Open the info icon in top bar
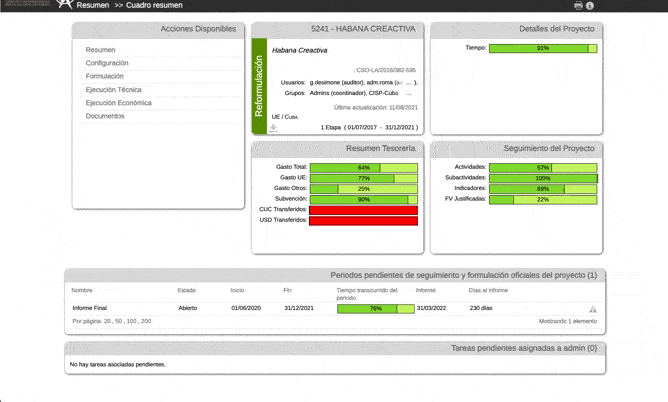The height and width of the screenshot is (402, 668). 590,5
